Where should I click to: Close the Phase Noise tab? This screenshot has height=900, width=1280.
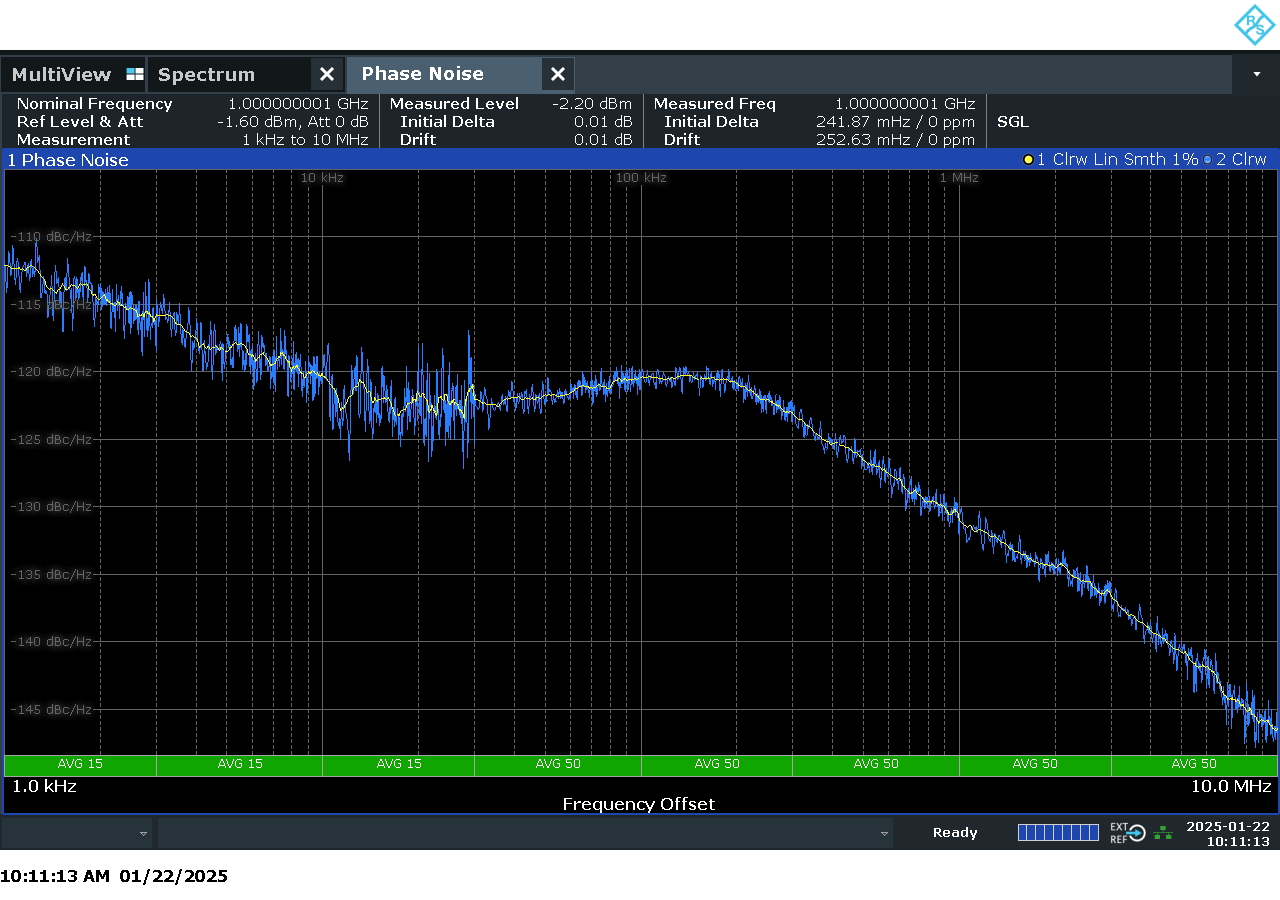(x=558, y=74)
